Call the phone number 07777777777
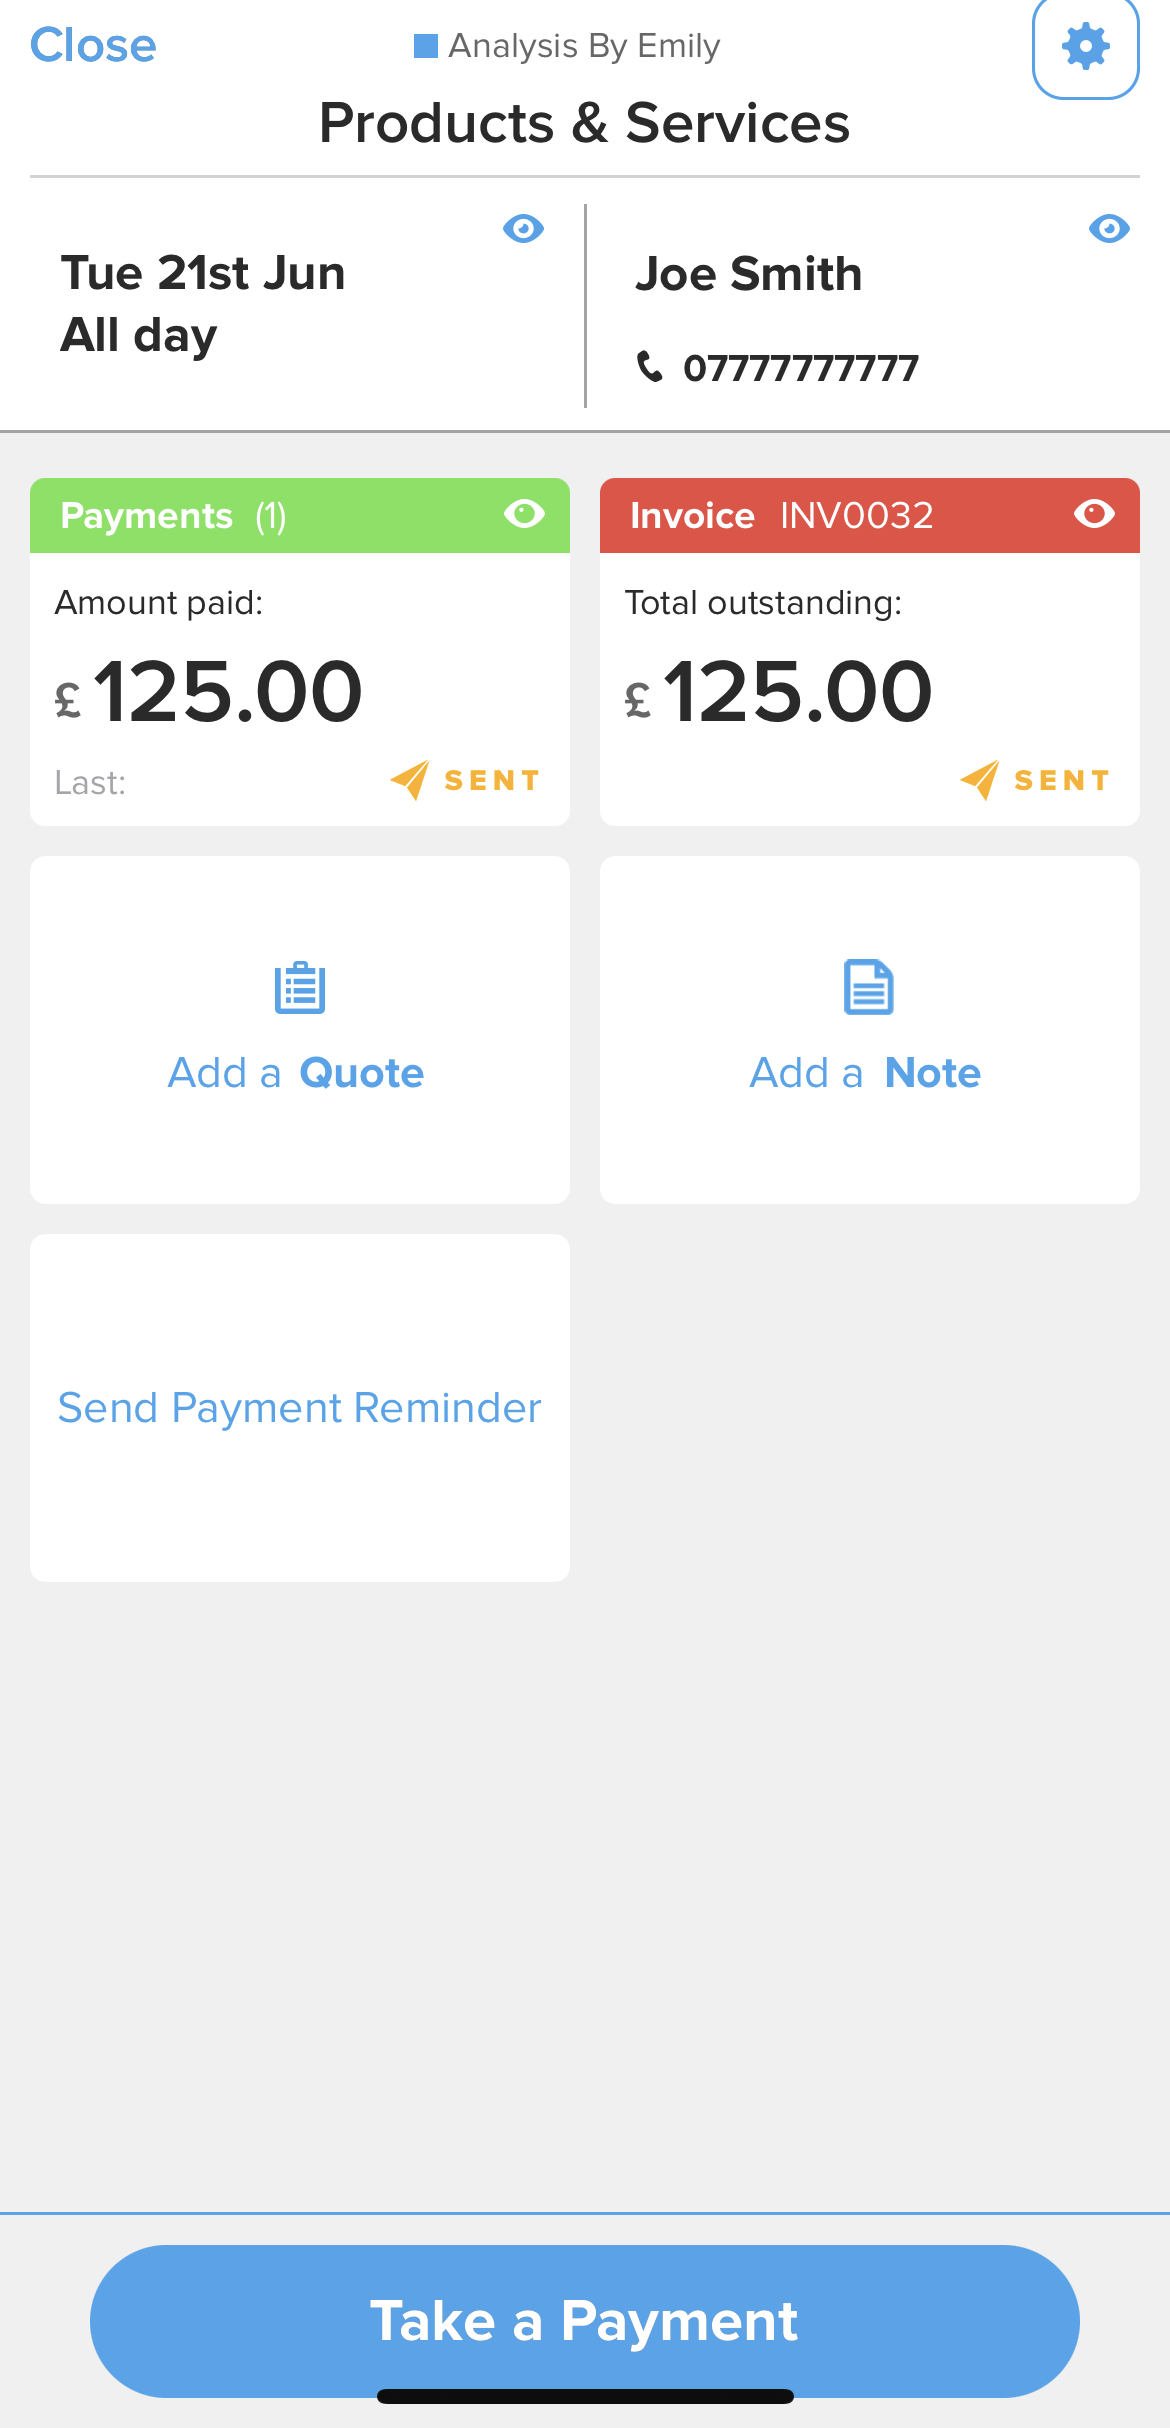 [800, 368]
